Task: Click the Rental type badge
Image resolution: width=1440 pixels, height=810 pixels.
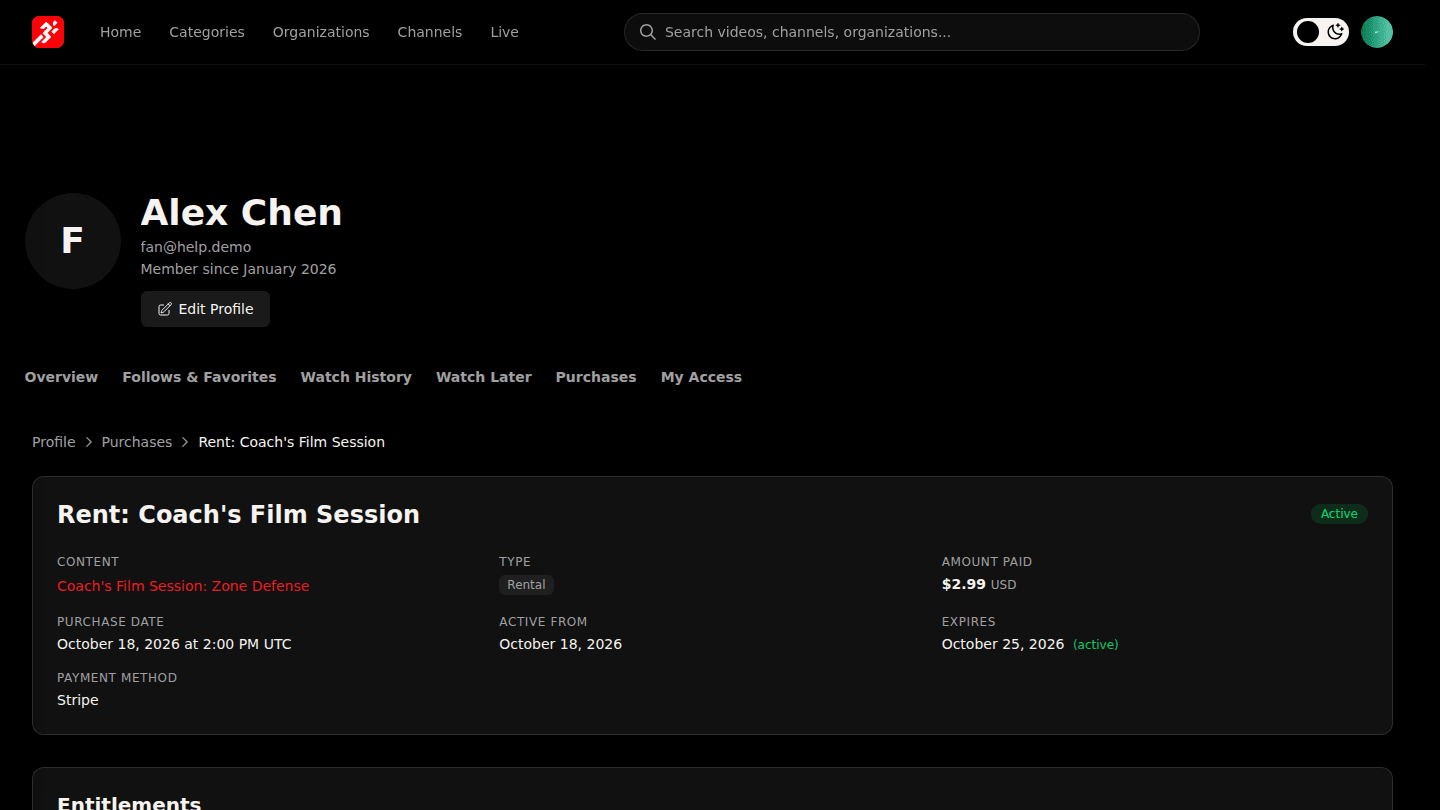Action: click(526, 585)
